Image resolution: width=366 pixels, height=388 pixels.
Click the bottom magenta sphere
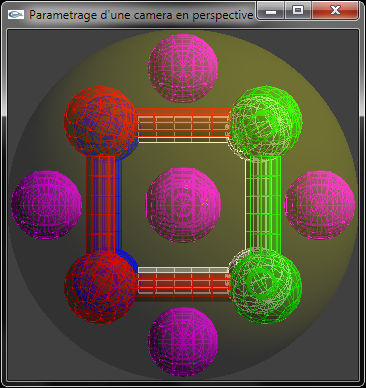(183, 342)
